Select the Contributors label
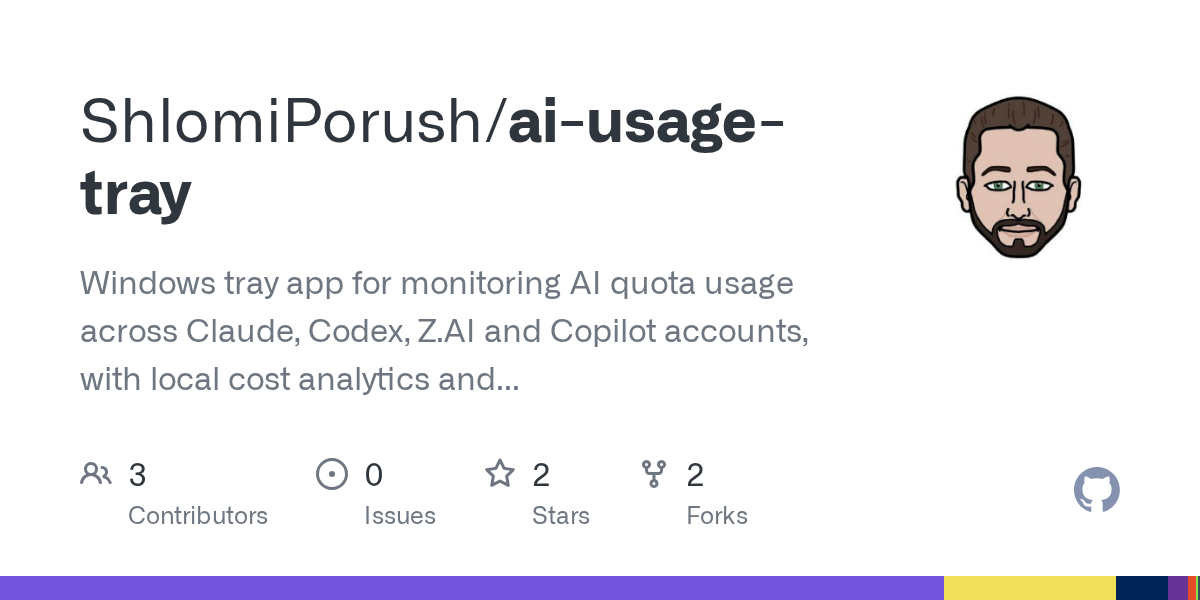Screen dimensions: 1200x600 [x=198, y=516]
